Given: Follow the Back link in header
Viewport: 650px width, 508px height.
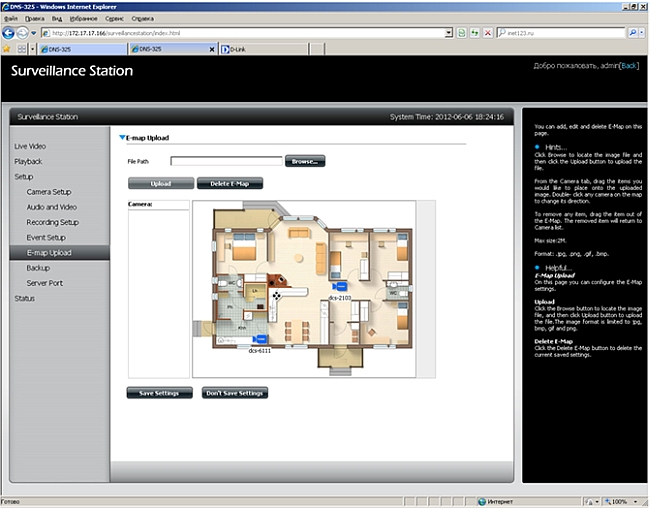Looking at the screenshot, I should 628,66.
